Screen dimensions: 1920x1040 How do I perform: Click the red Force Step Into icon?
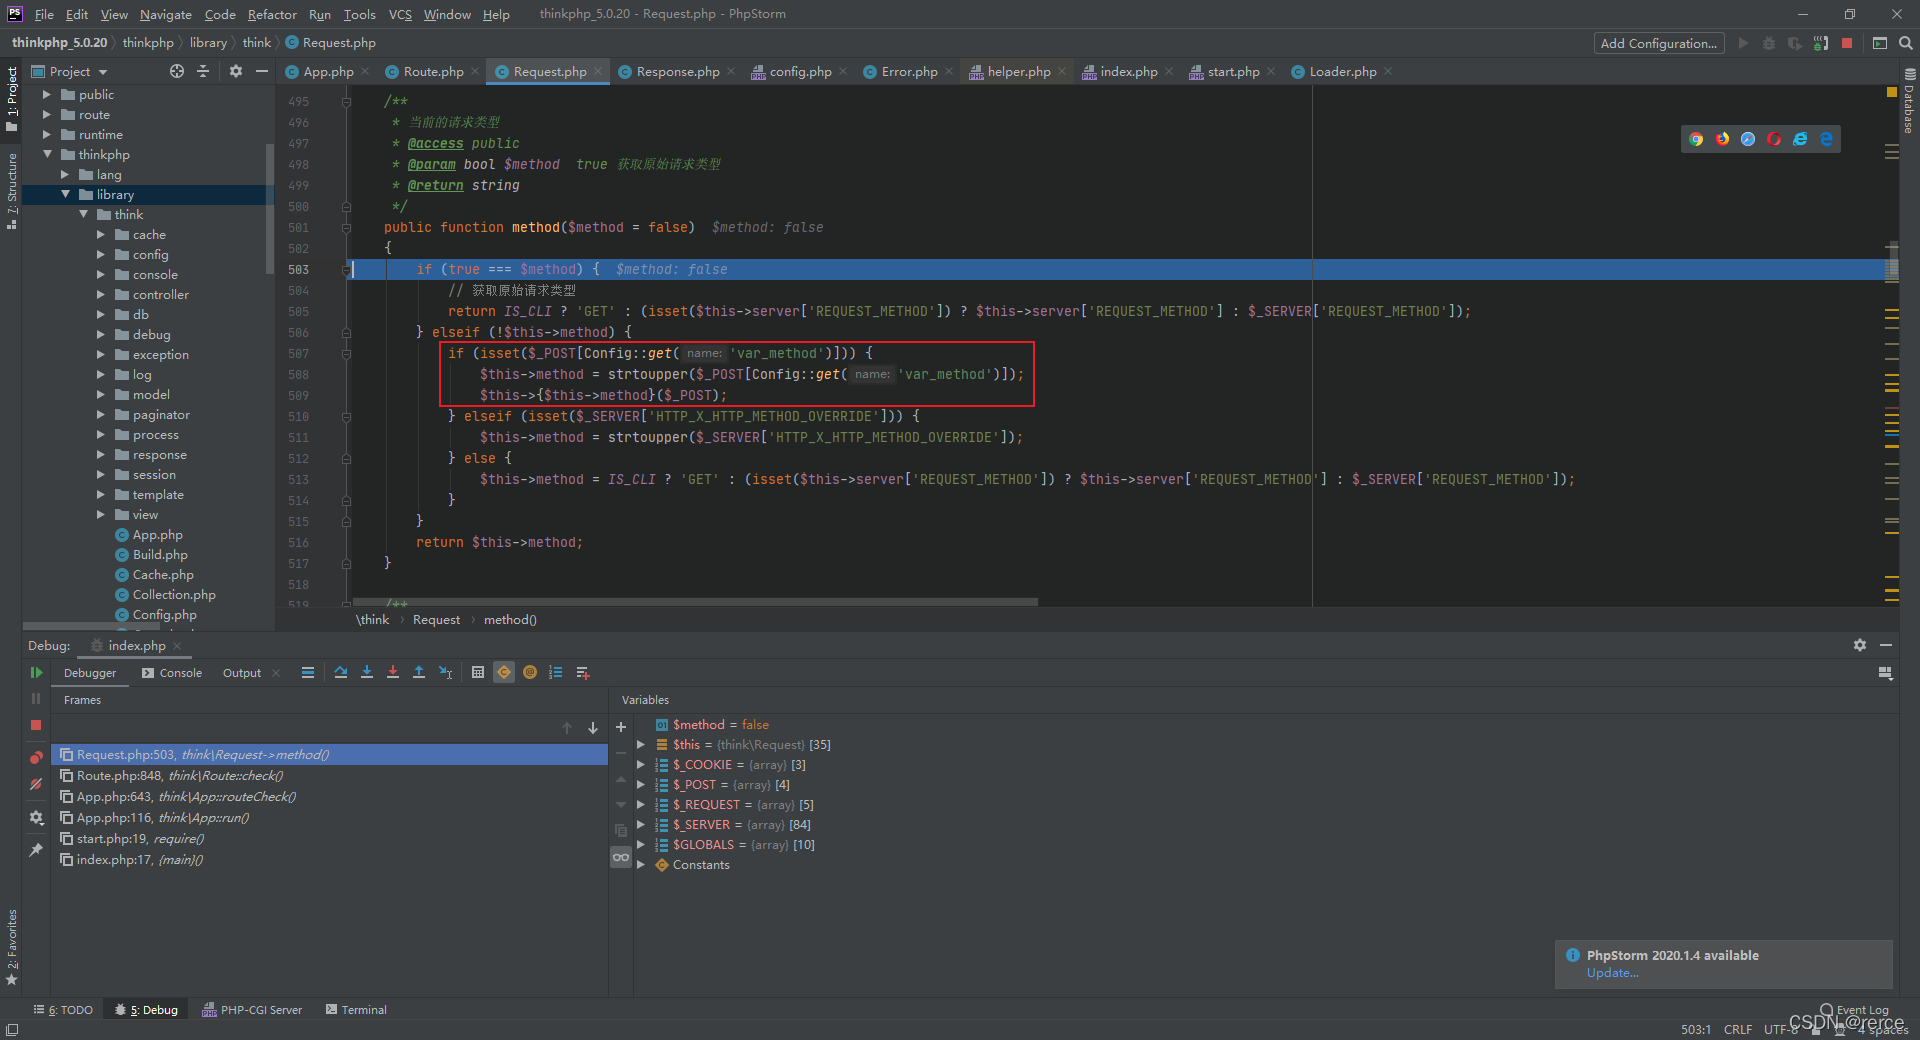[393, 673]
